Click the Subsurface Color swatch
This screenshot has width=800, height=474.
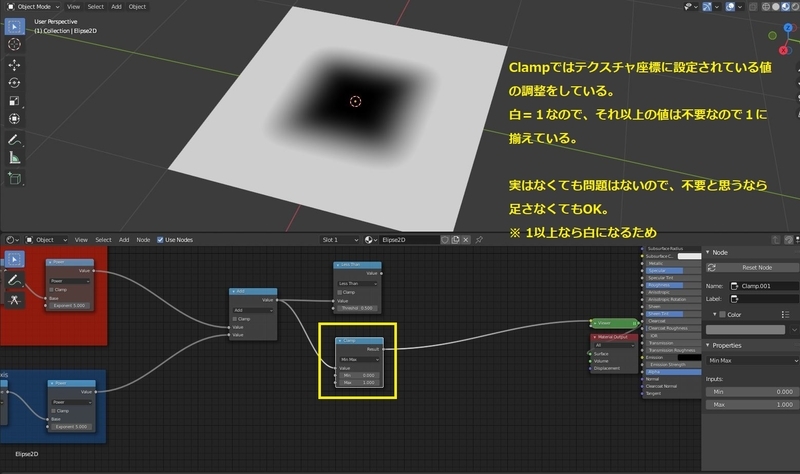click(x=689, y=256)
